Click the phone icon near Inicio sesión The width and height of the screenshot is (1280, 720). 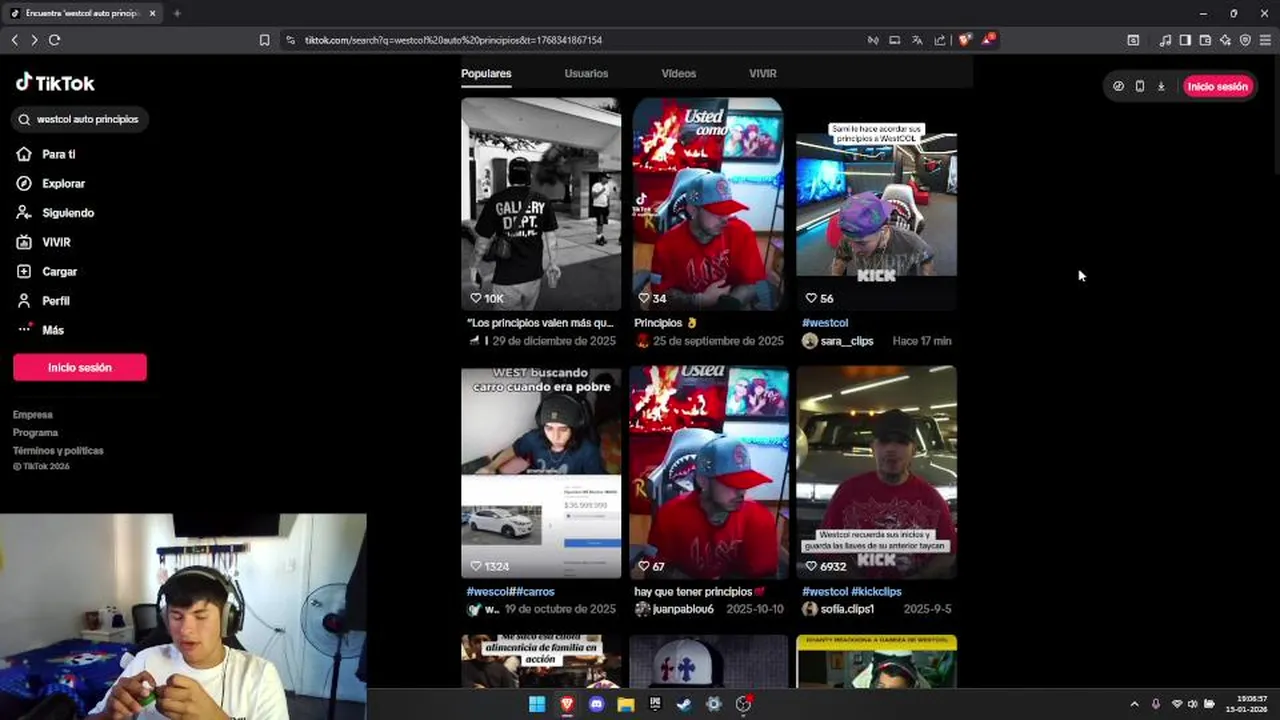pyautogui.click(x=1140, y=86)
